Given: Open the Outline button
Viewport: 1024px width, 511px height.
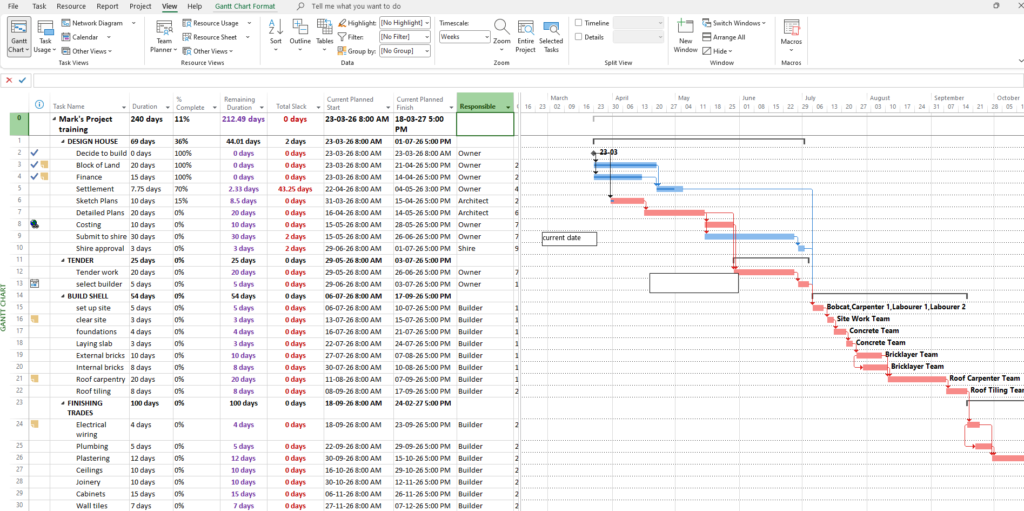Looking at the screenshot, I should 300,37.
